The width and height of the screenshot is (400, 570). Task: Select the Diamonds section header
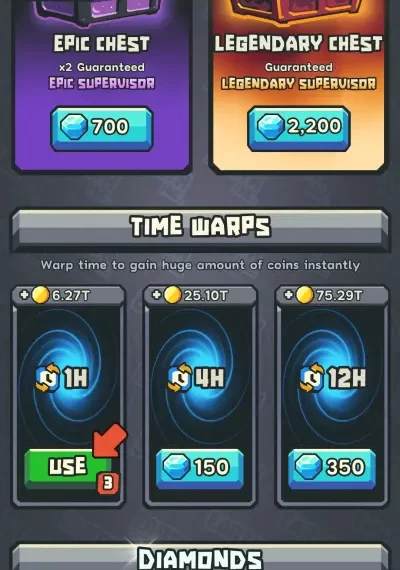tap(200, 557)
